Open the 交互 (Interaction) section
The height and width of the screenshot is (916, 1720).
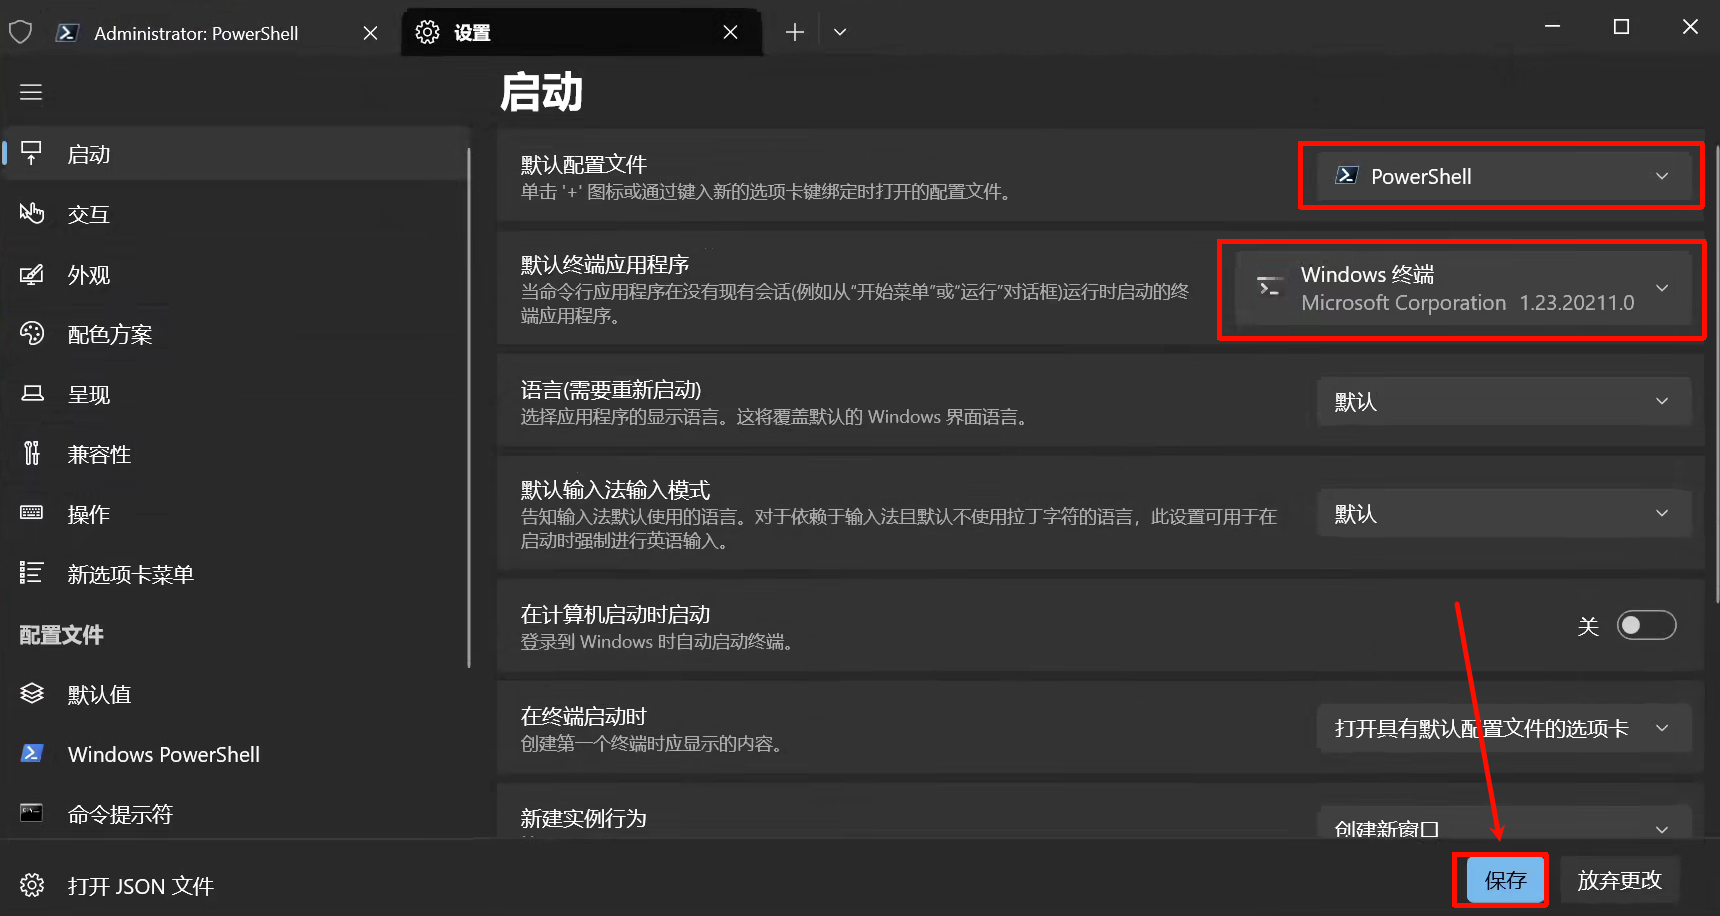[x=88, y=214]
